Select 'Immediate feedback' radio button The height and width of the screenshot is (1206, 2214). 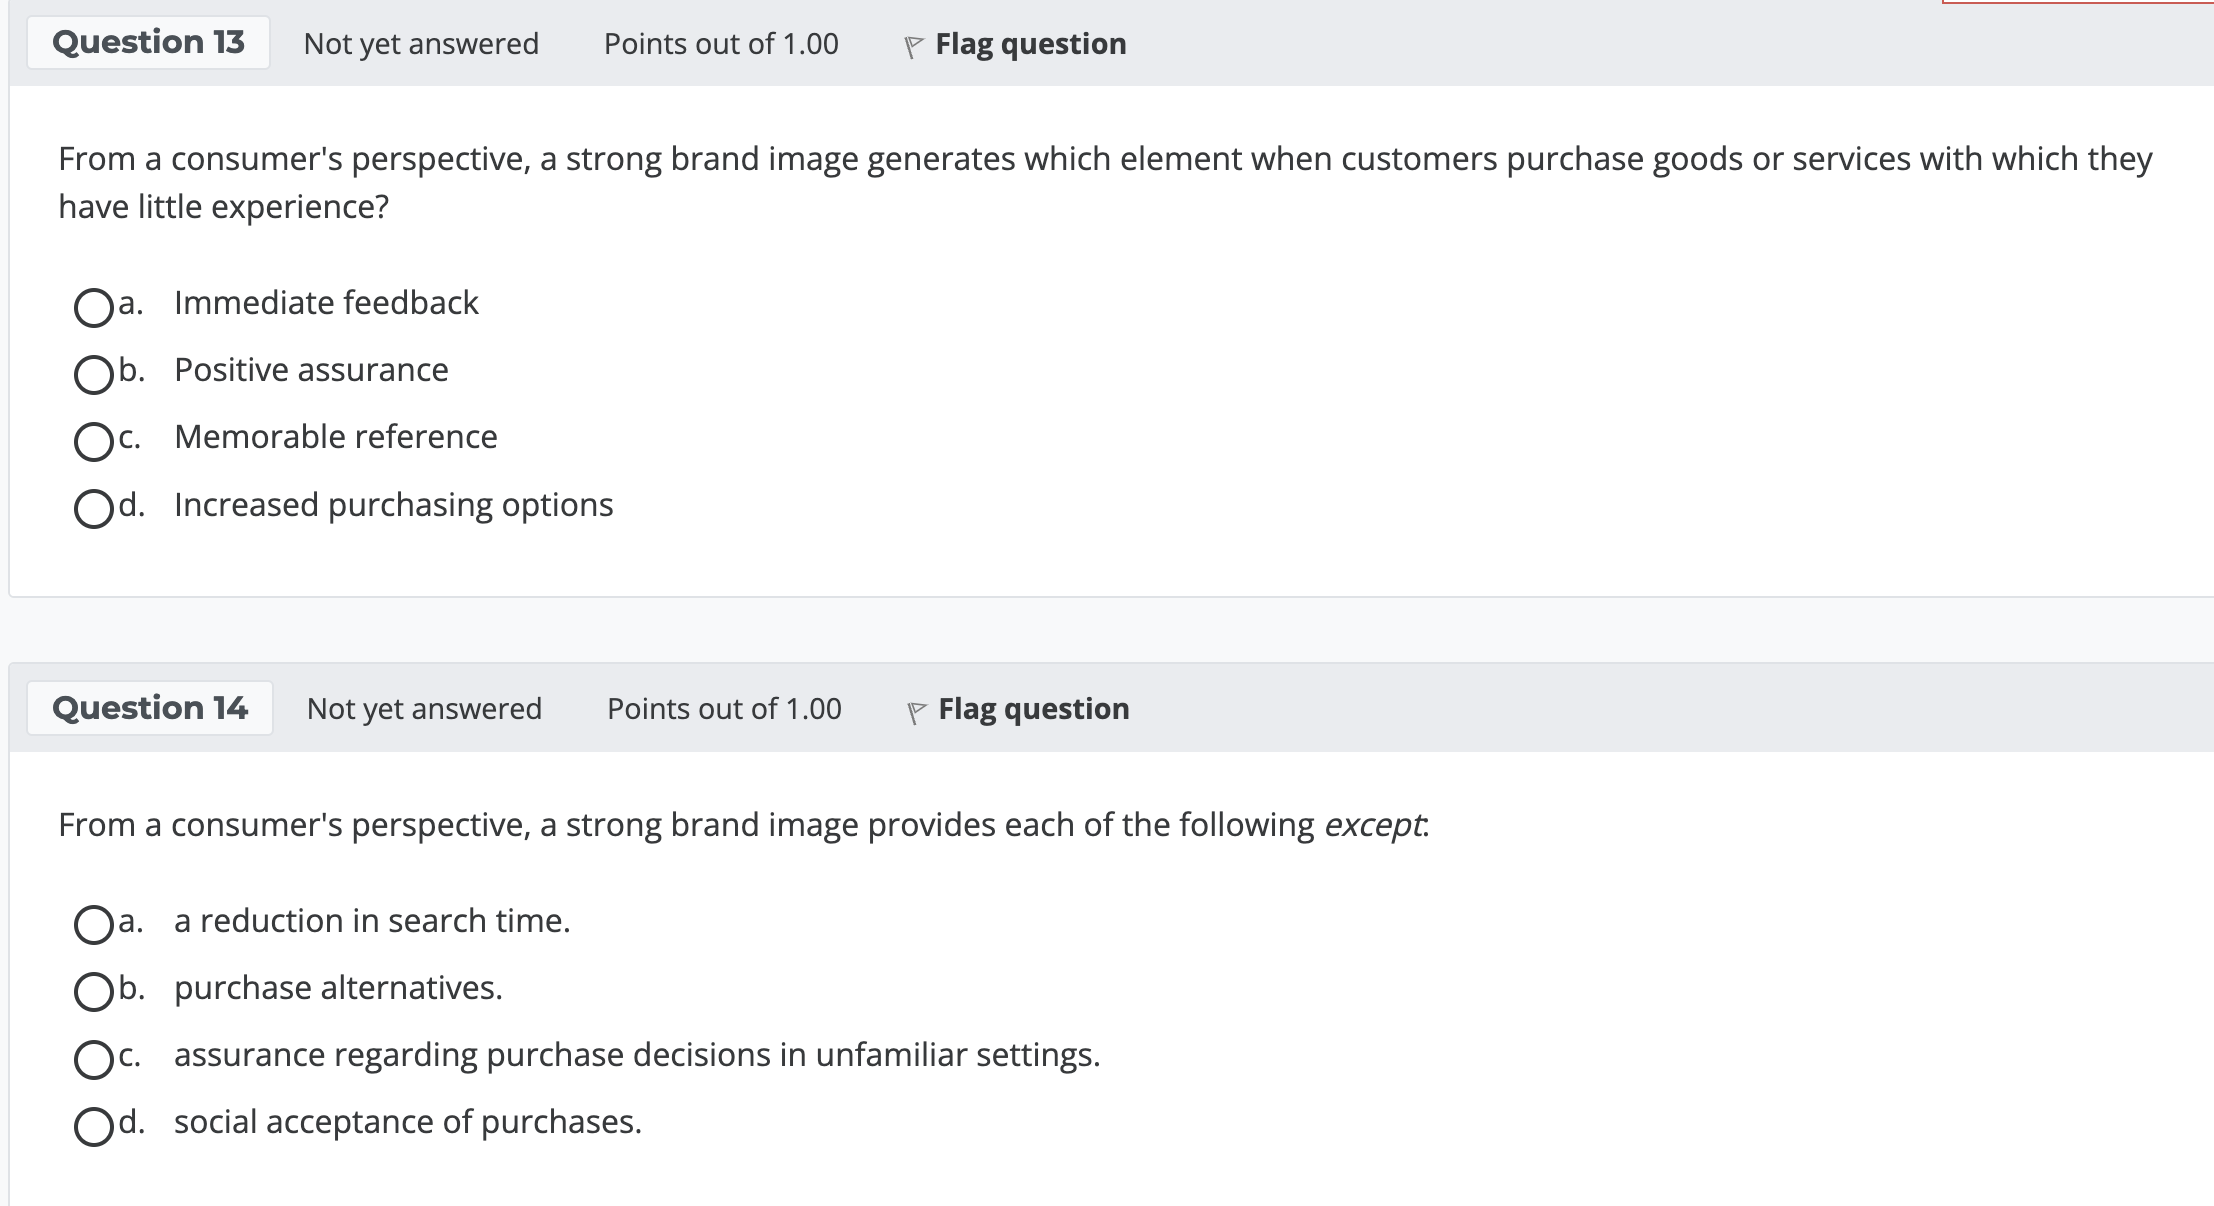[93, 307]
